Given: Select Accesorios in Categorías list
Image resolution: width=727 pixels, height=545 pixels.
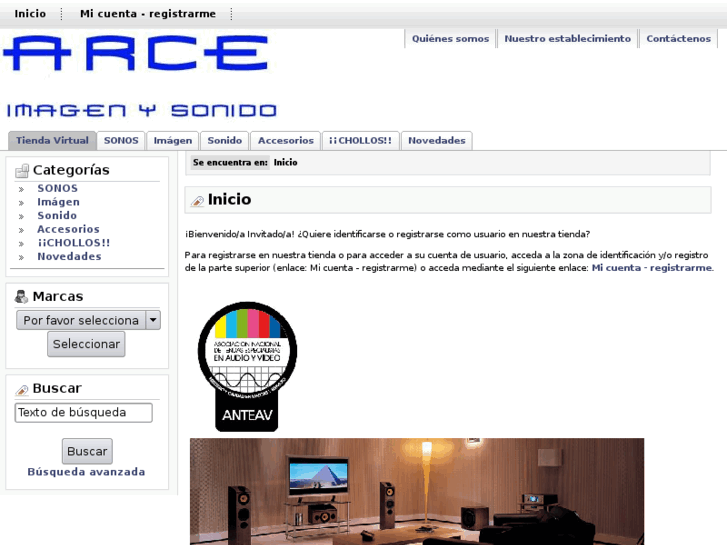Looking at the screenshot, I should [68, 229].
